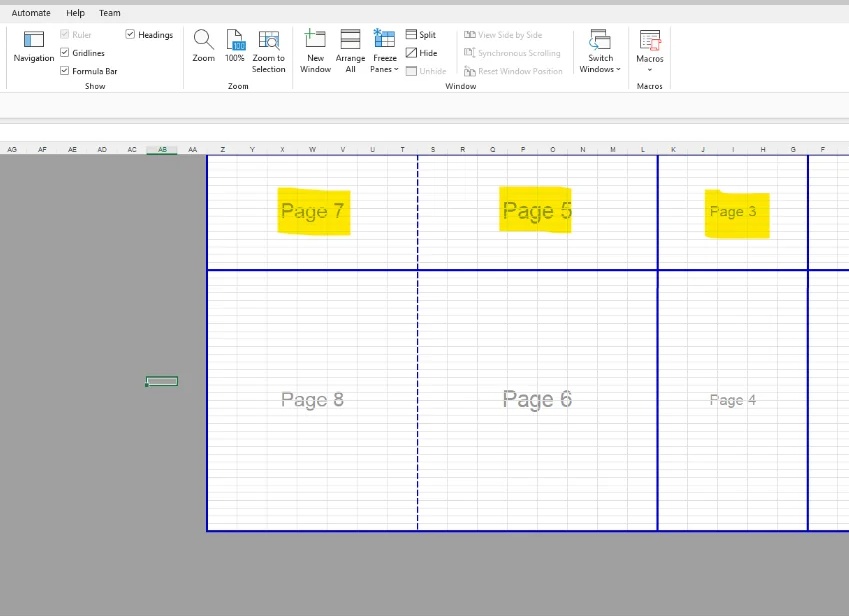The height and width of the screenshot is (616, 849).
Task: Click the greyed Unhide button
Action: click(x=426, y=71)
